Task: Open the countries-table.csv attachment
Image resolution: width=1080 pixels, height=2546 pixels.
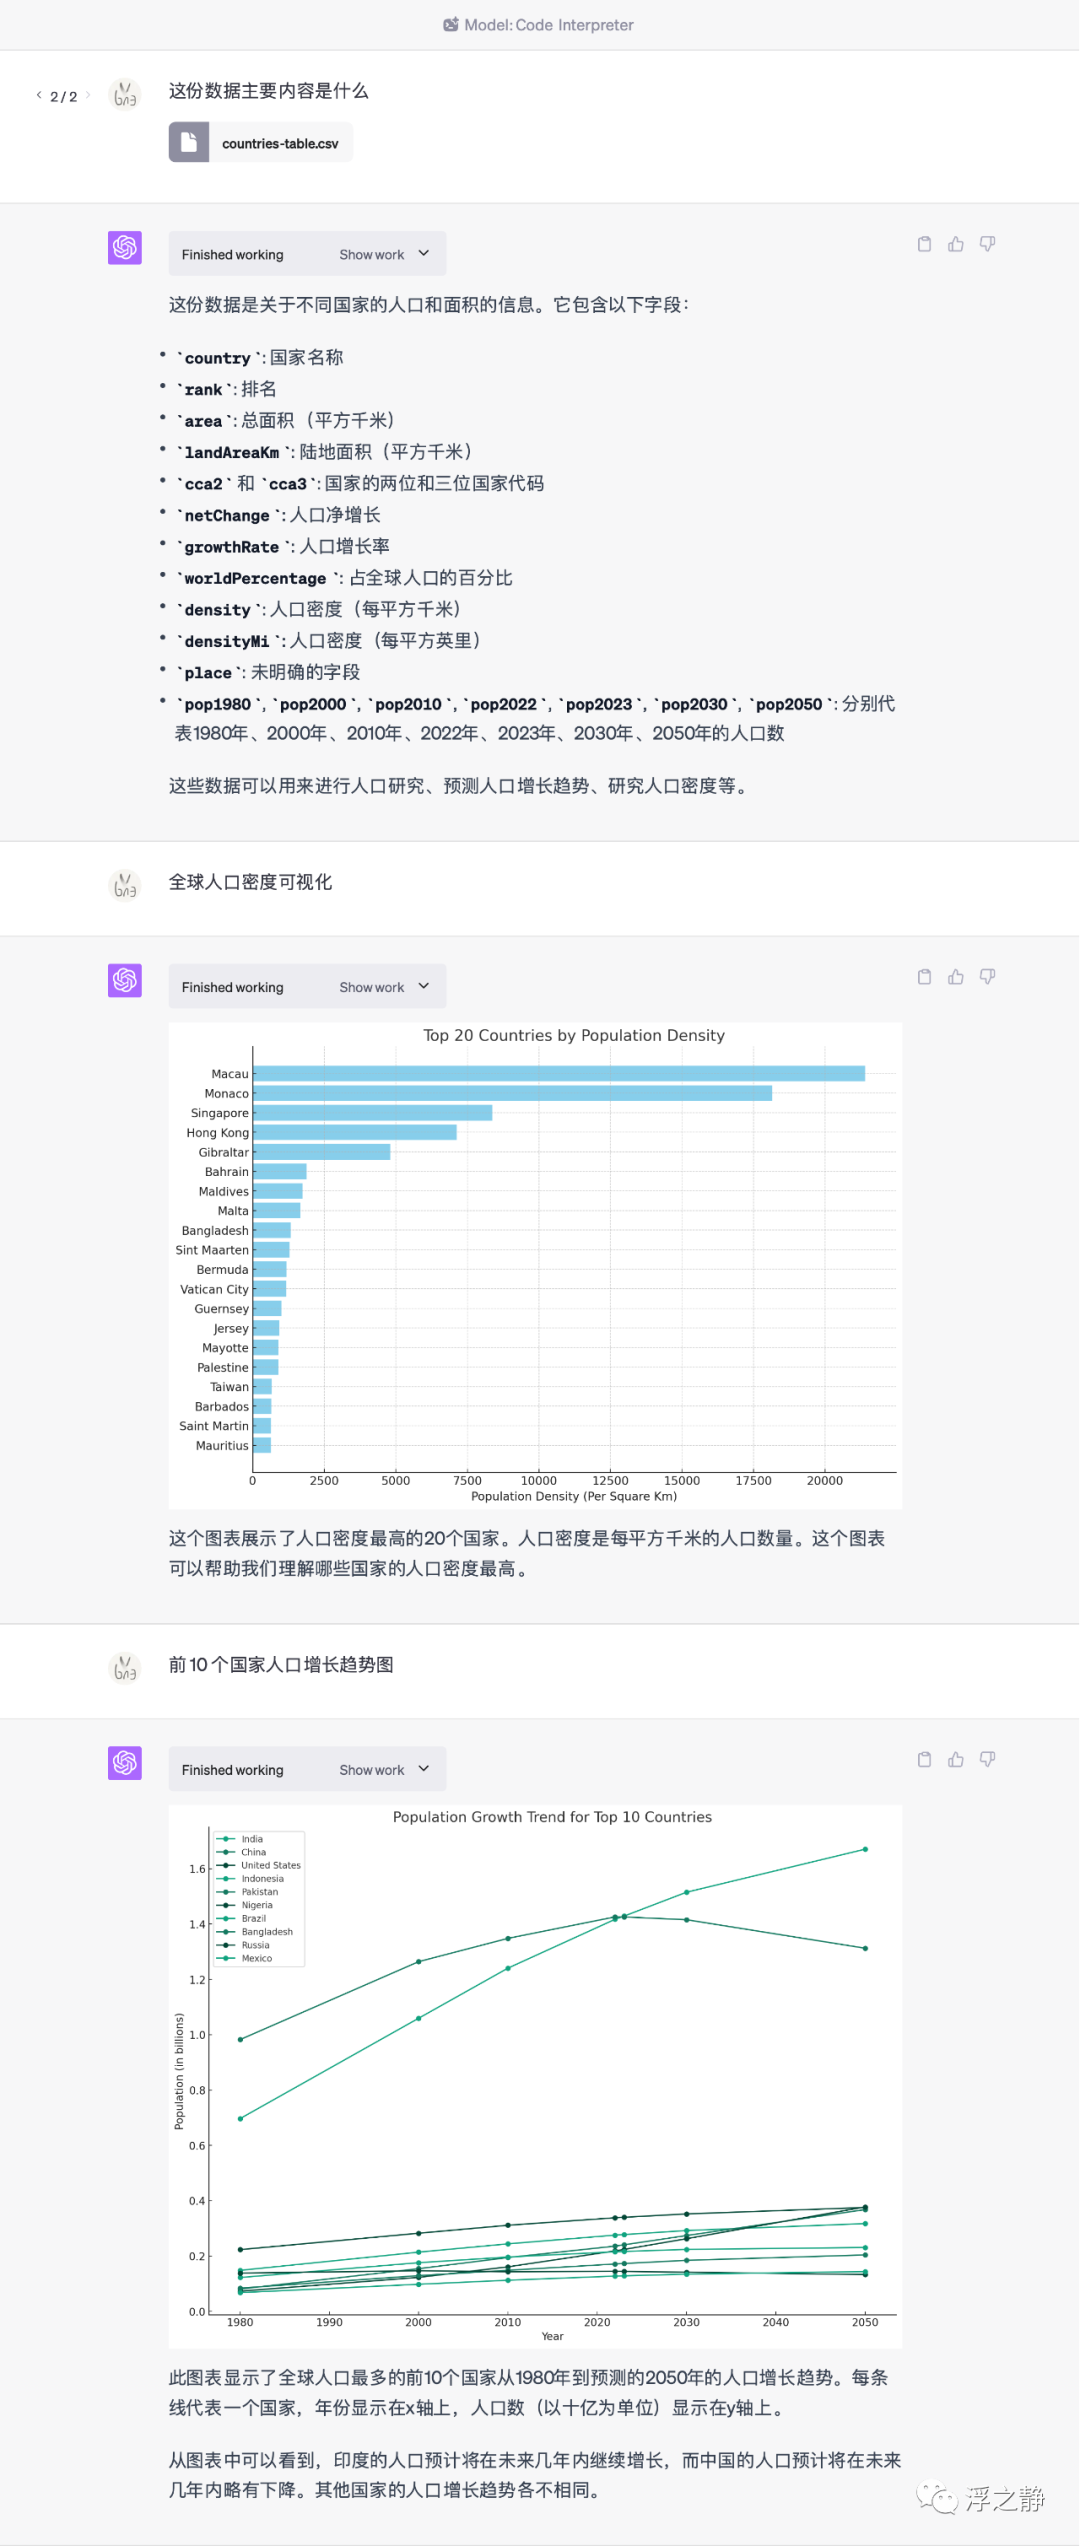Action: (x=261, y=142)
